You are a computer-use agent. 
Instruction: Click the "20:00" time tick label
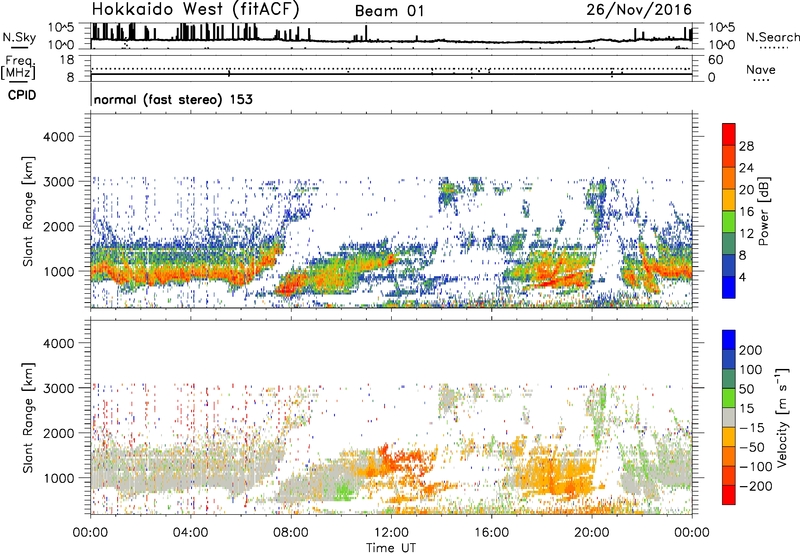592,533
